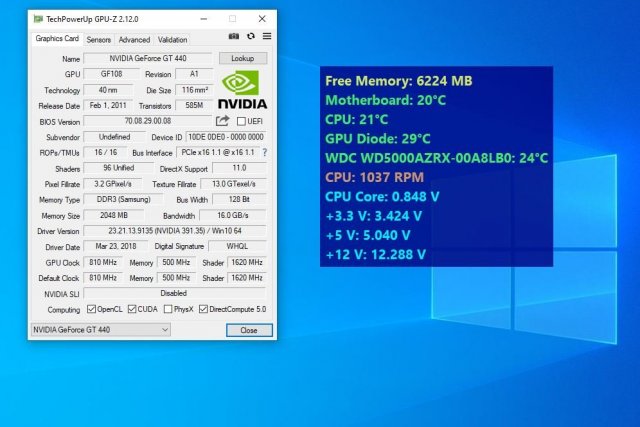Image resolution: width=640 pixels, height=427 pixels.
Task: Click the BIOS Version field 70.08.29.00.08
Action: [148, 121]
